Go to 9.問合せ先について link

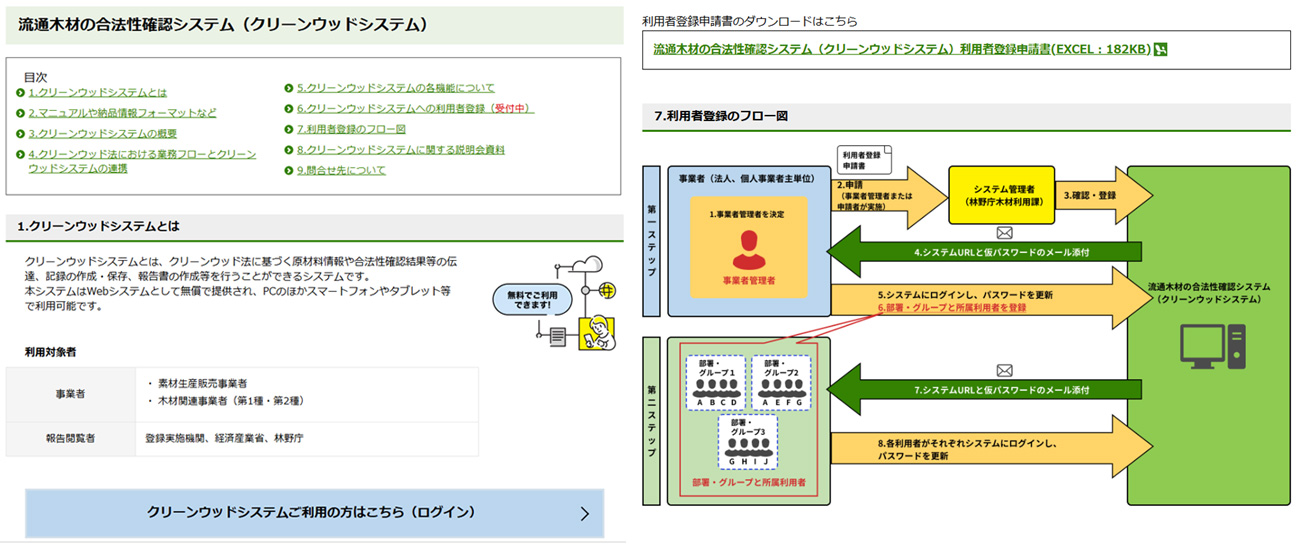coord(341,170)
